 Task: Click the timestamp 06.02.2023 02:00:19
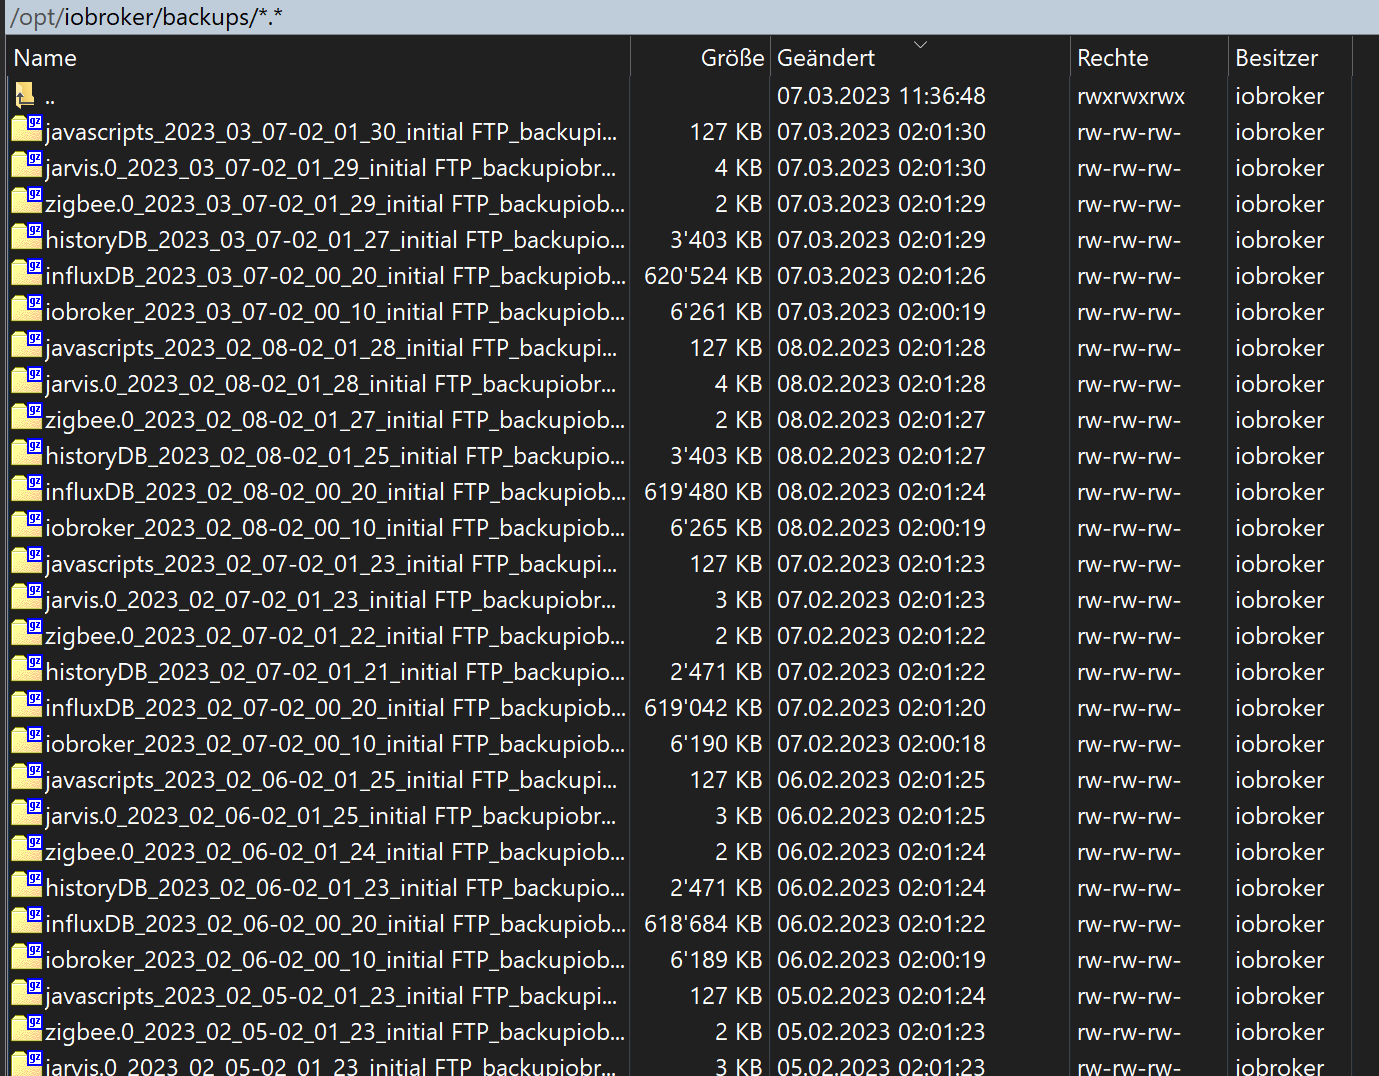[881, 960]
